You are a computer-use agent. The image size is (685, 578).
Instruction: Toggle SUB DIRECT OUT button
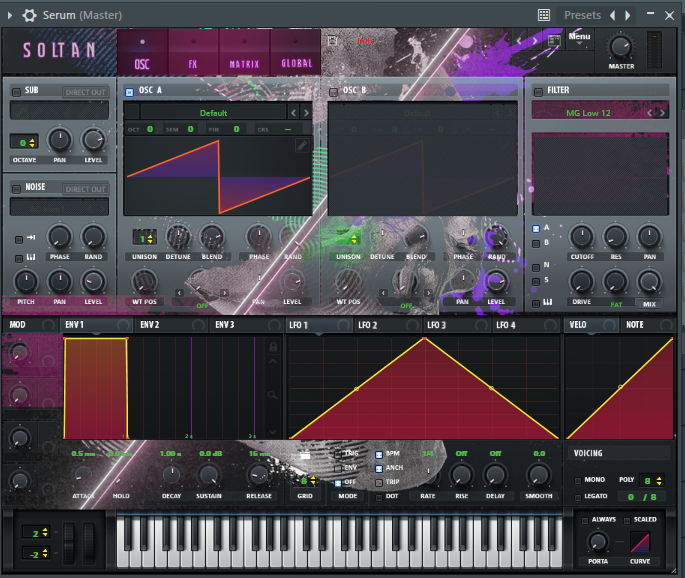pyautogui.click(x=85, y=92)
